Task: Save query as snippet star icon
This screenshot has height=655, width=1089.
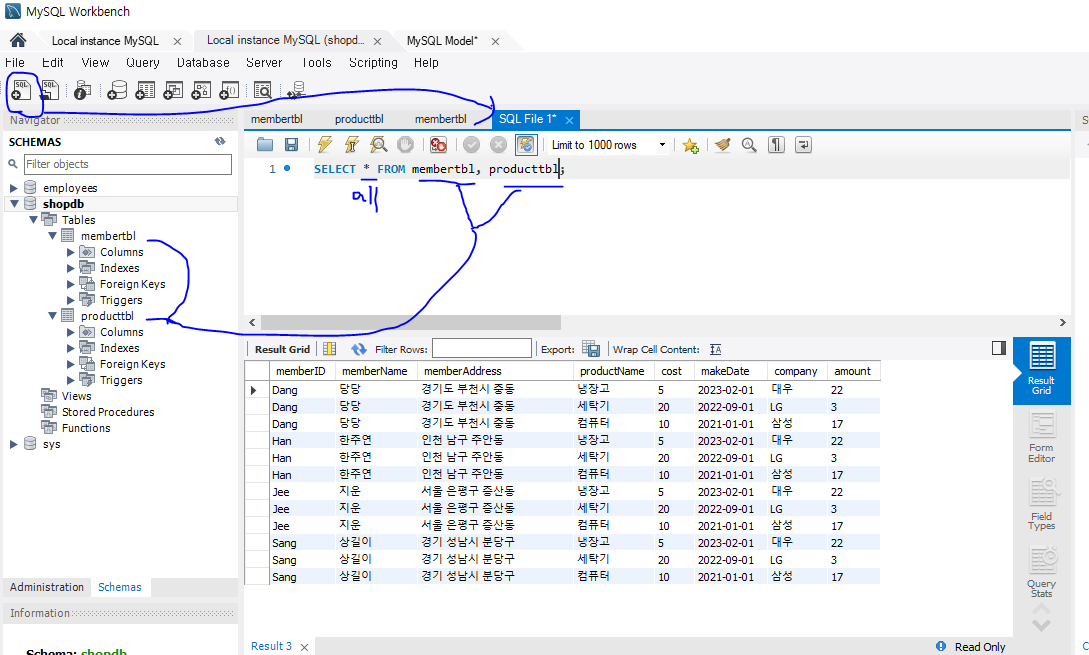Action: point(690,144)
